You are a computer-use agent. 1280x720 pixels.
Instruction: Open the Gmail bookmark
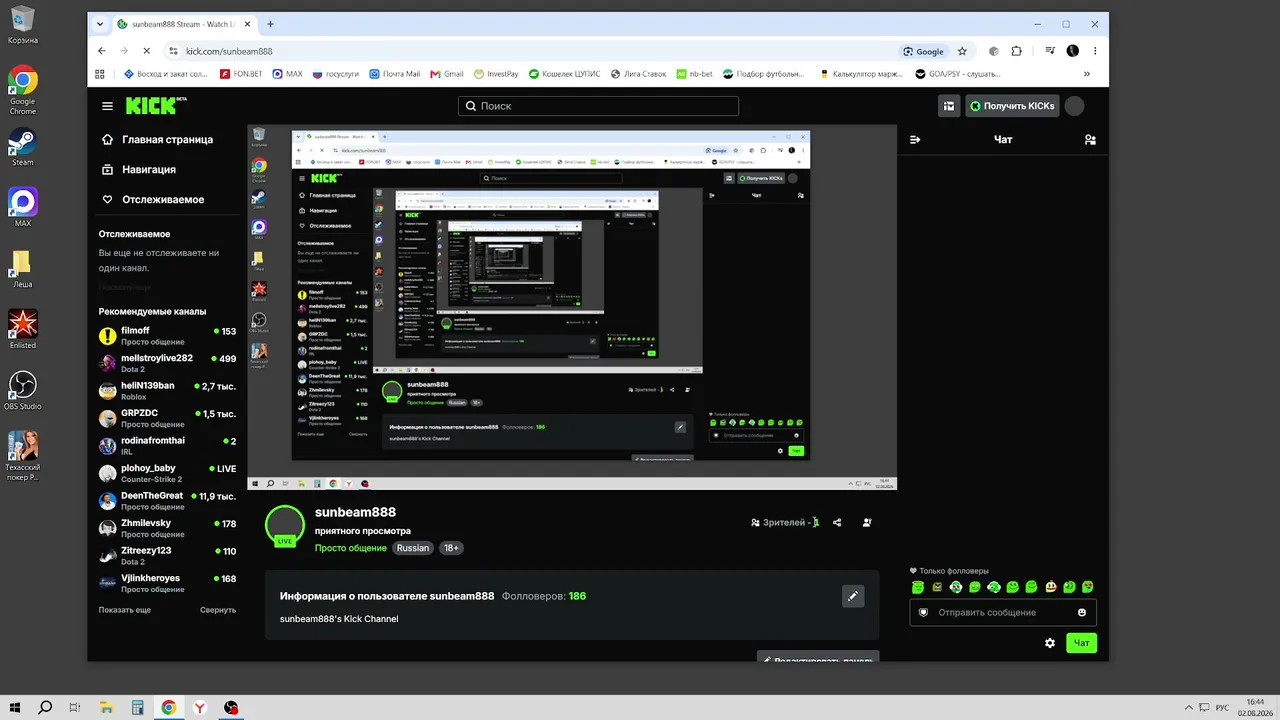(x=445, y=74)
